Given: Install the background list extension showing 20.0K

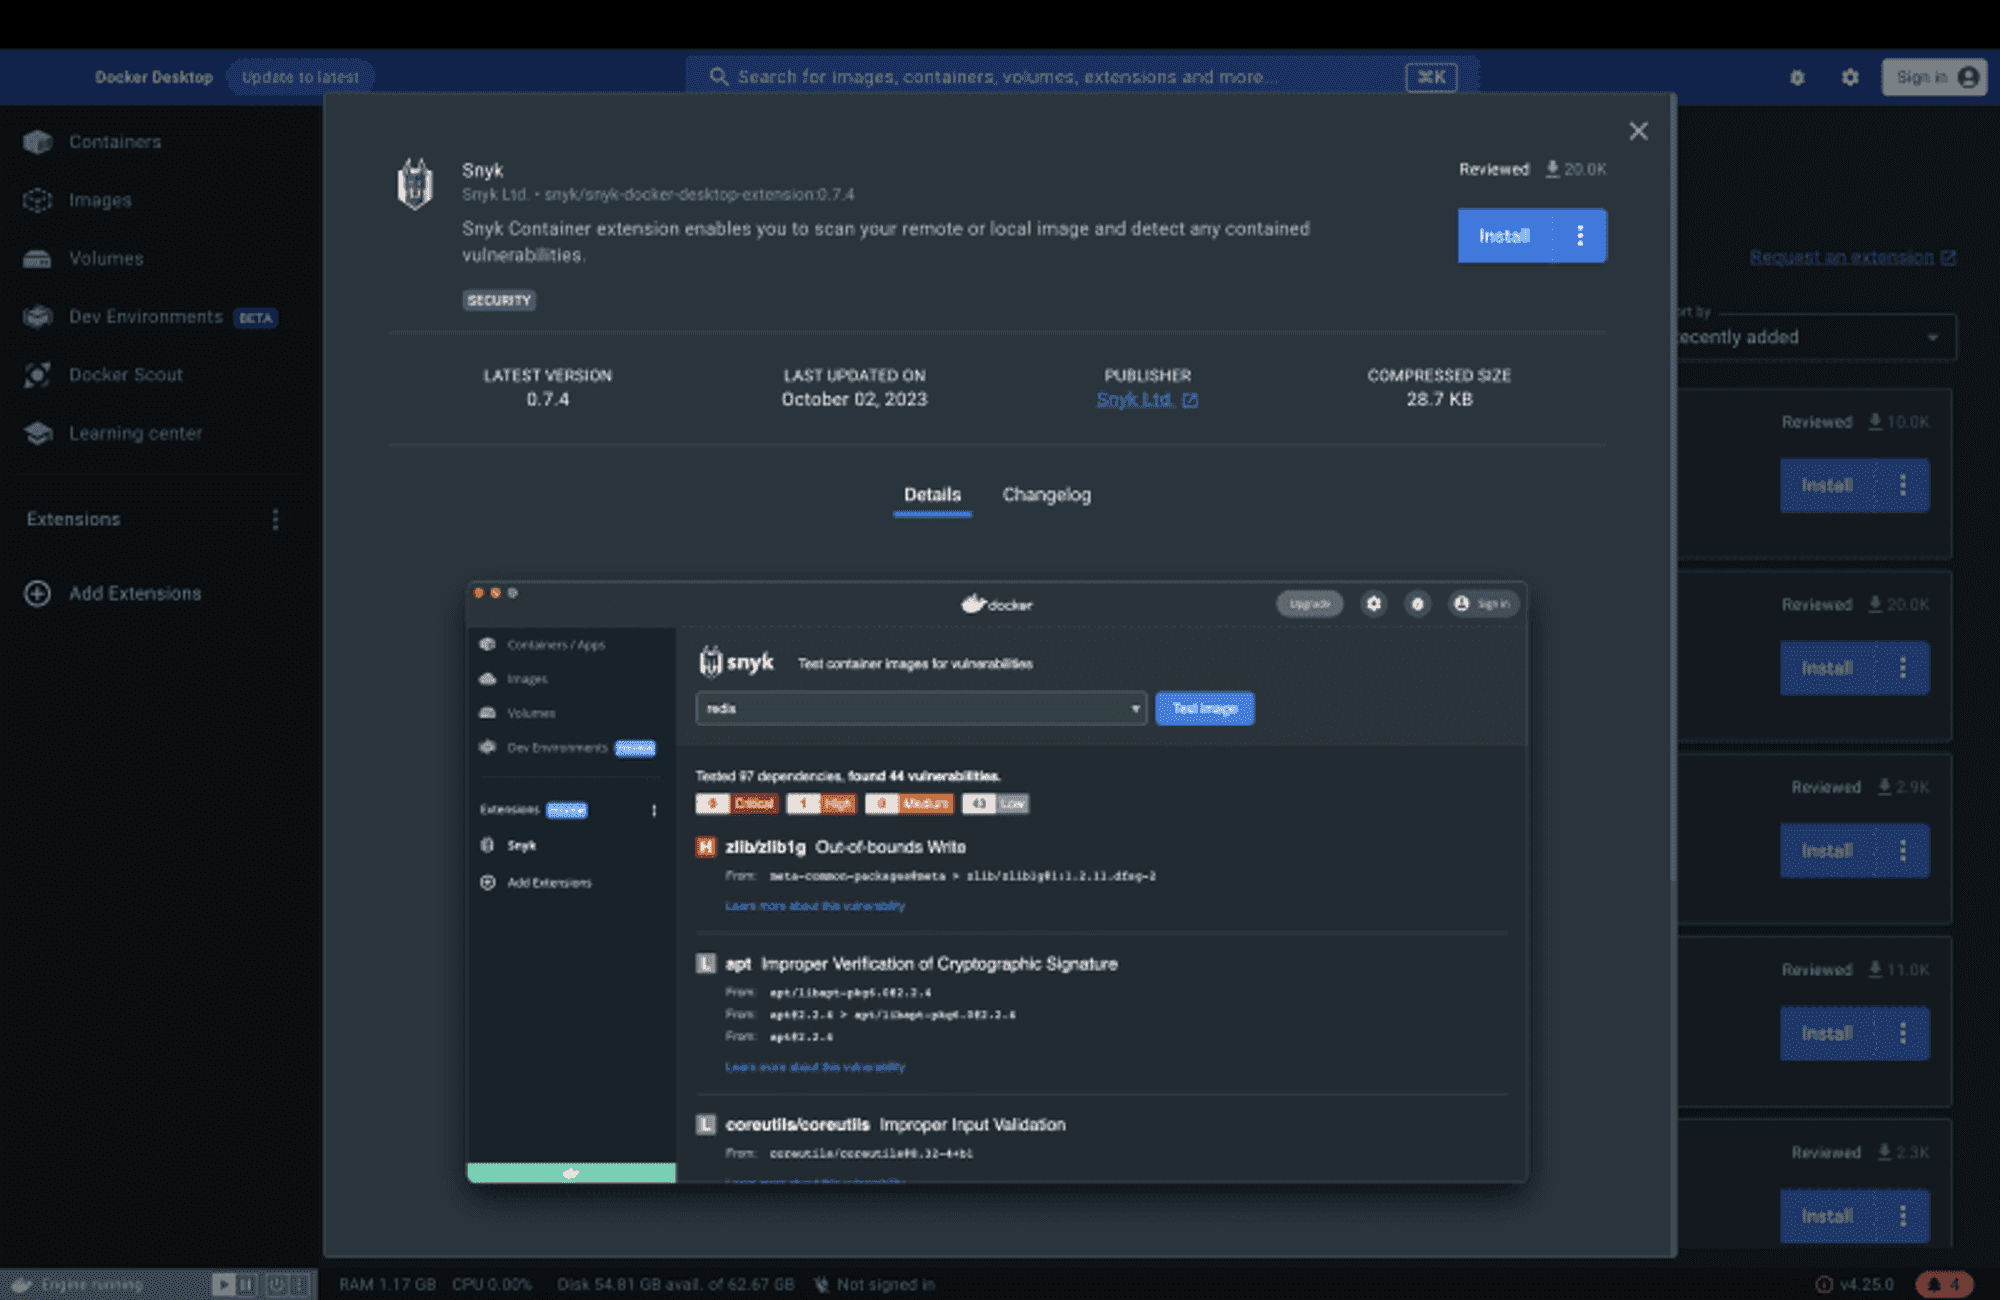Looking at the screenshot, I should coord(1826,668).
